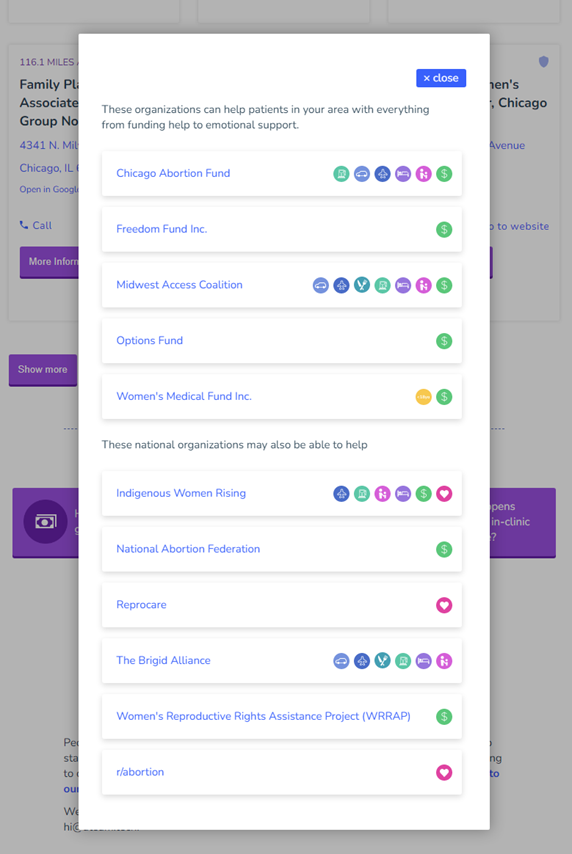This screenshot has width=572, height=854.
Task: Open the Midwest Access Coalition link
Action: tap(179, 285)
